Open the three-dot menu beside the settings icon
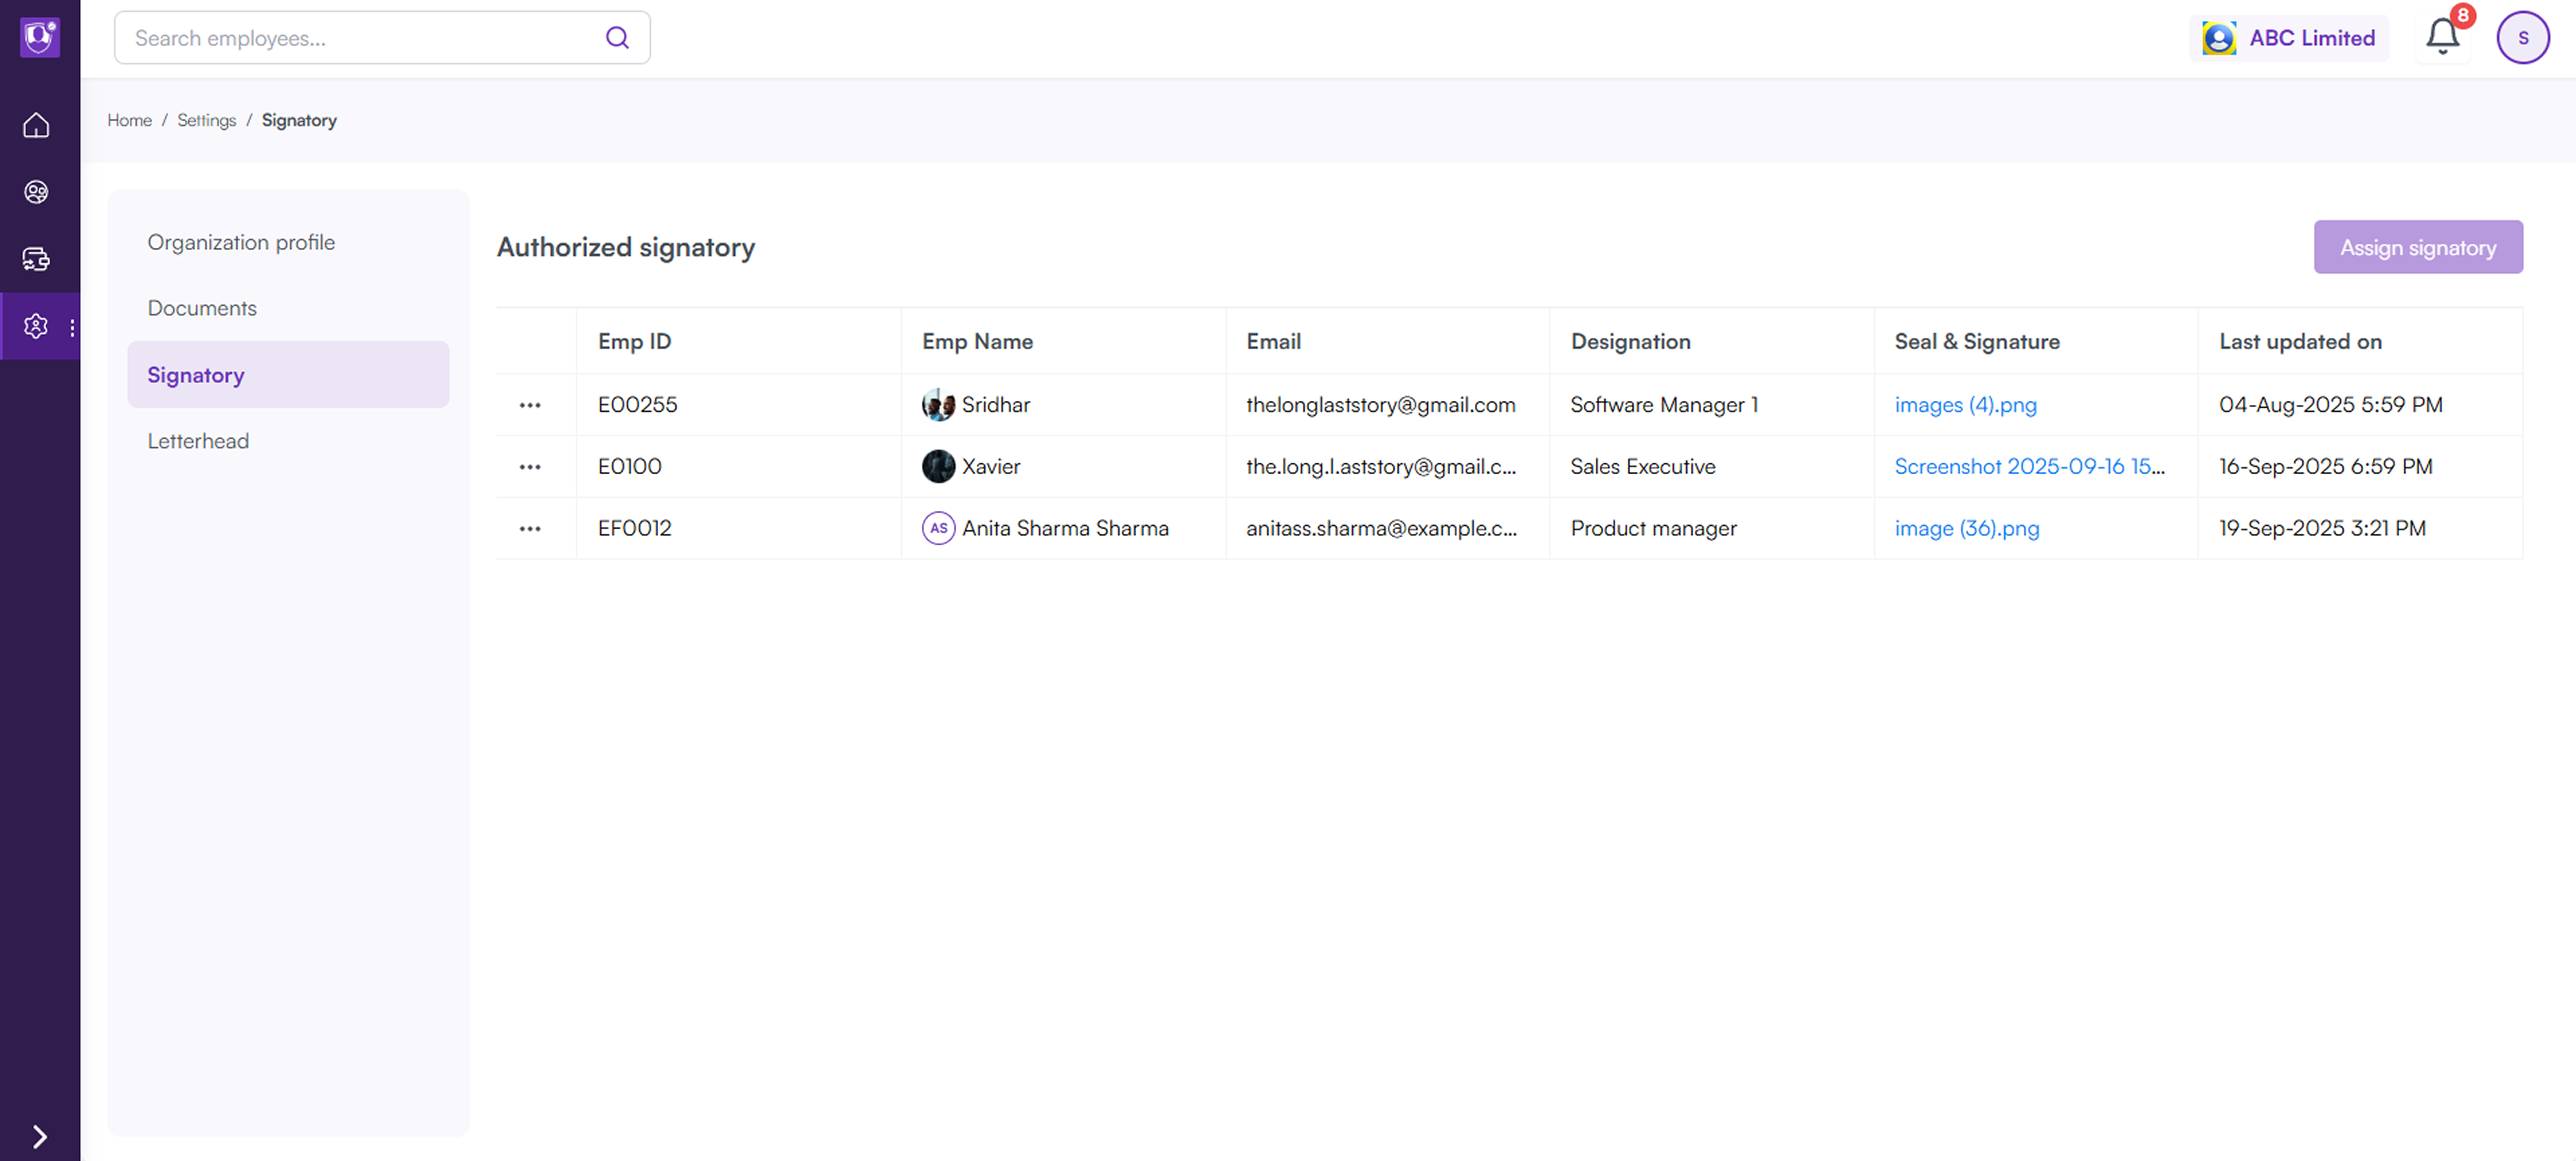Screen dimensions: 2576x1161 pyautogui.click(x=71, y=327)
